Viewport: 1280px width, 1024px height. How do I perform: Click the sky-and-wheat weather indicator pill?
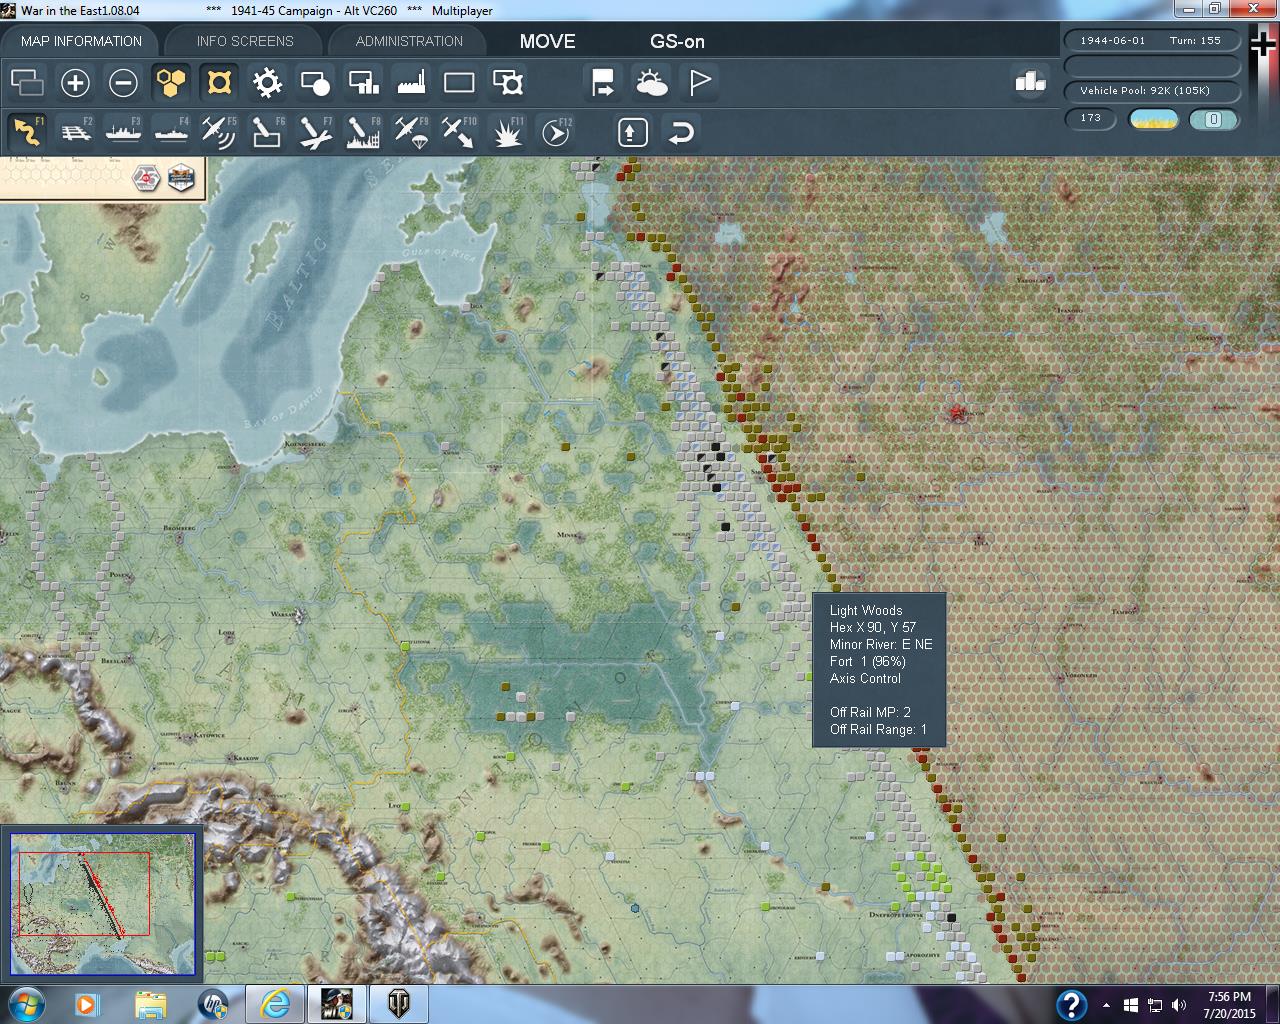tap(1153, 119)
